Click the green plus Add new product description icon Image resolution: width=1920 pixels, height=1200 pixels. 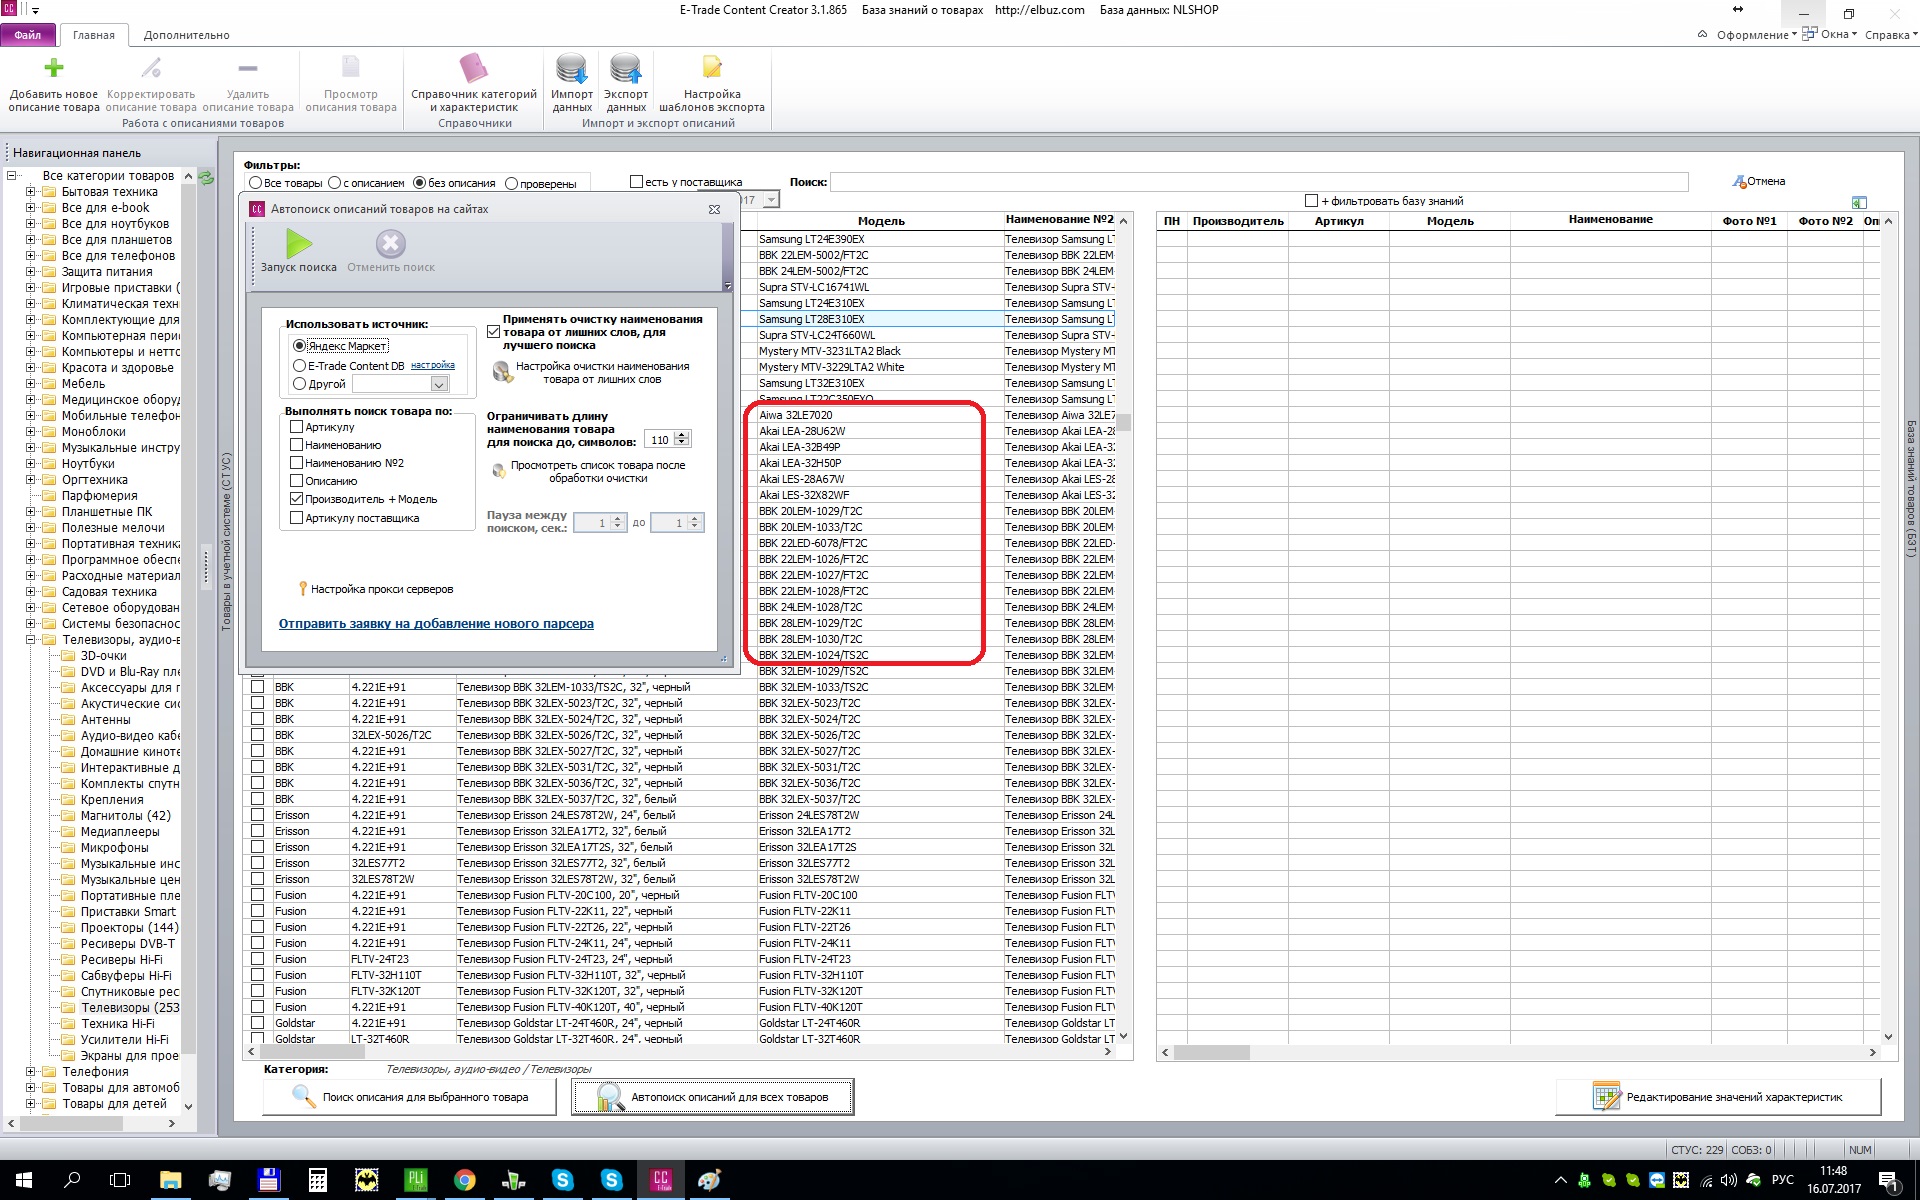(x=54, y=68)
